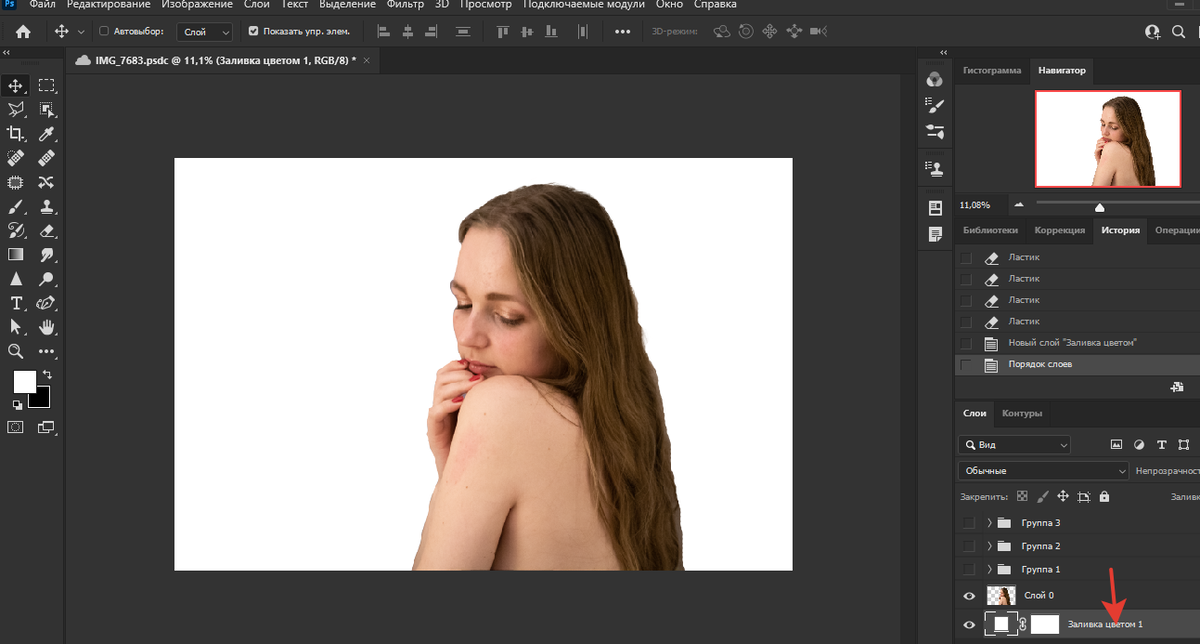Select the Horizontal Type tool

coord(16,303)
